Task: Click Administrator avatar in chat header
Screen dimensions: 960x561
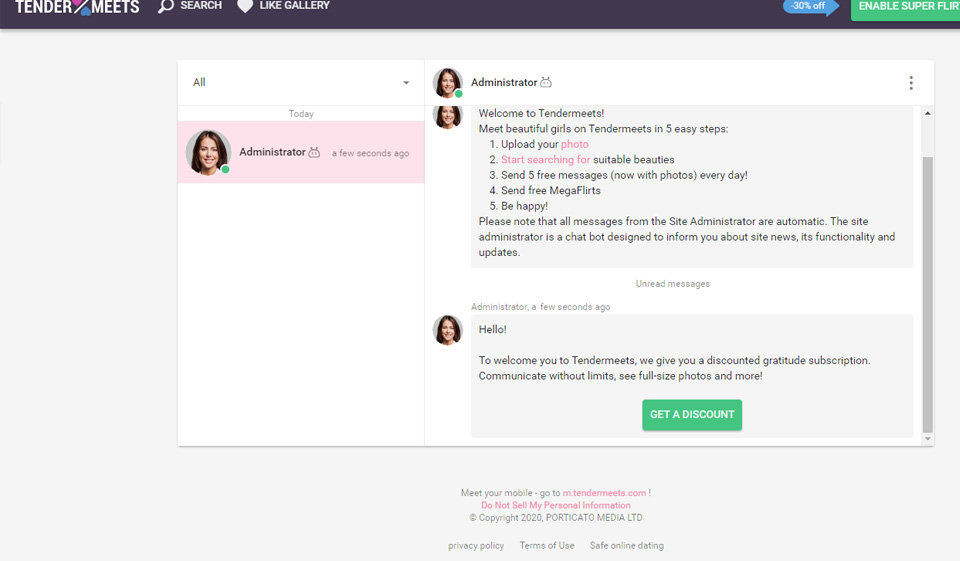Action: pyautogui.click(x=447, y=83)
